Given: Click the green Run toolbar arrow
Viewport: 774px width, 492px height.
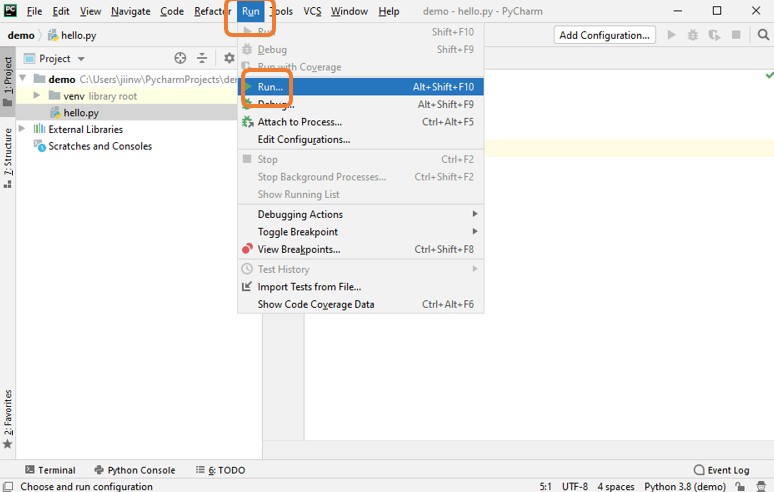Looking at the screenshot, I should tap(671, 35).
